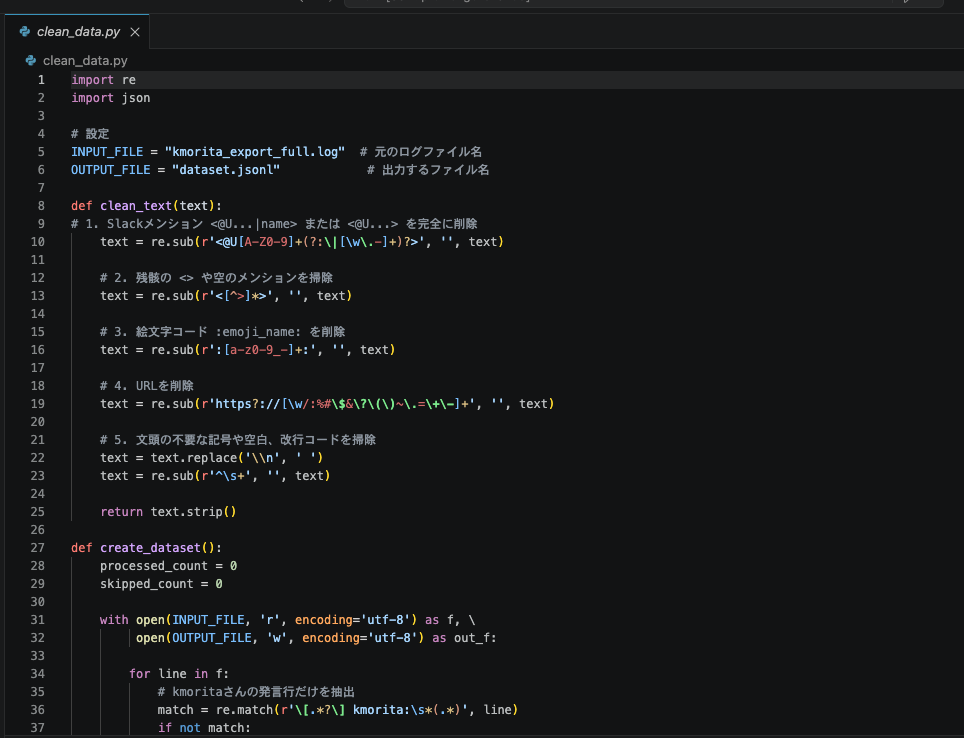Click the '# 出力するファイル名' comment
Image resolution: width=964 pixels, height=738 pixels.
(x=428, y=170)
